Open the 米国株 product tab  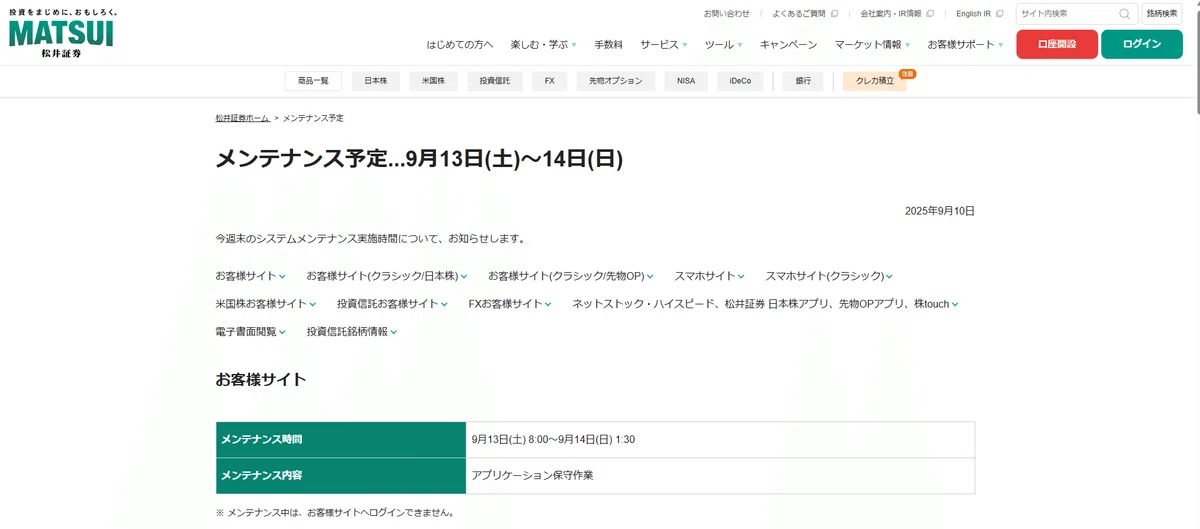pos(433,81)
